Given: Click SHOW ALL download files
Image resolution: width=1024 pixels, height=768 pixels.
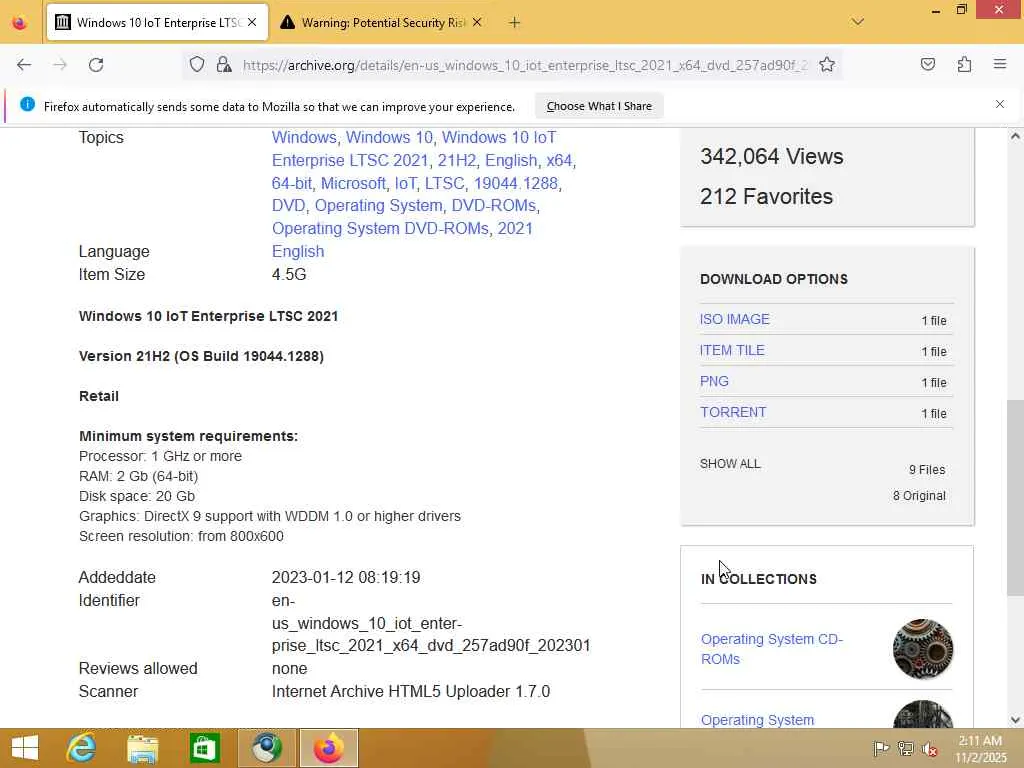Looking at the screenshot, I should (730, 464).
